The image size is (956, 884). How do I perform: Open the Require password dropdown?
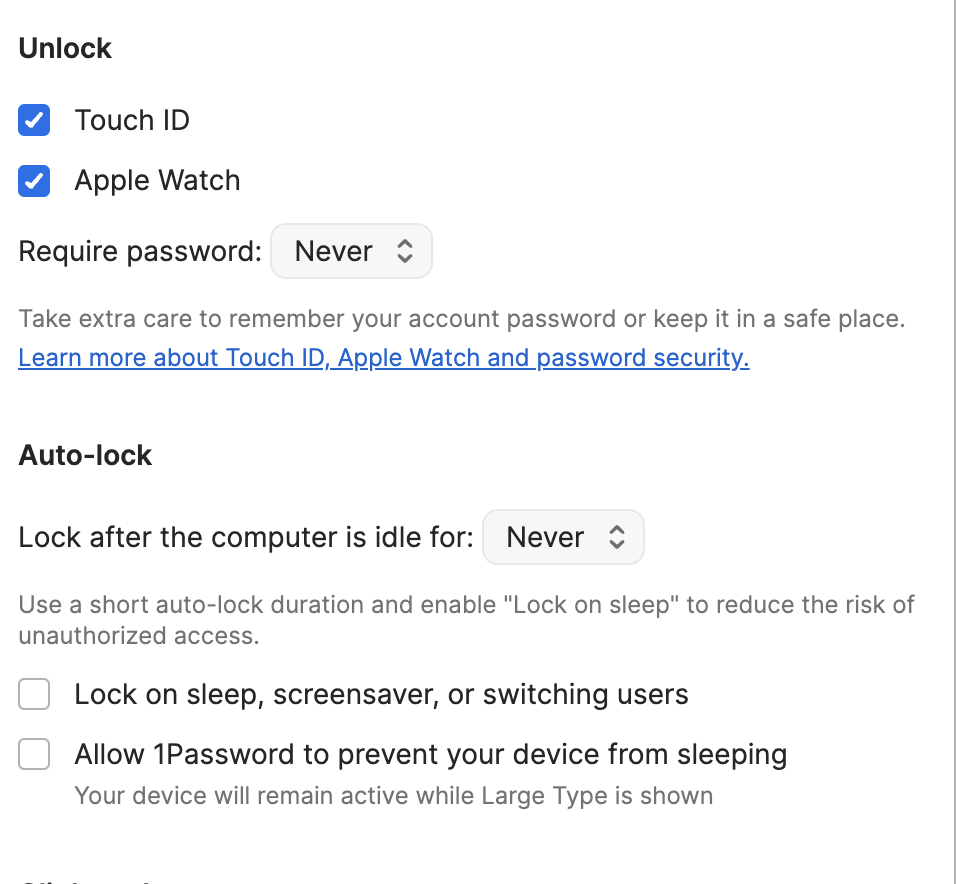click(x=351, y=251)
